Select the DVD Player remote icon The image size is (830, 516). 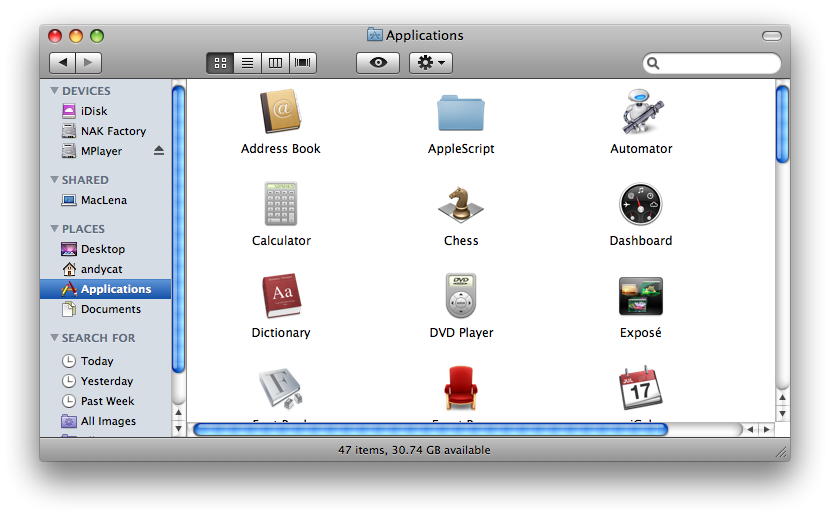[x=461, y=295]
